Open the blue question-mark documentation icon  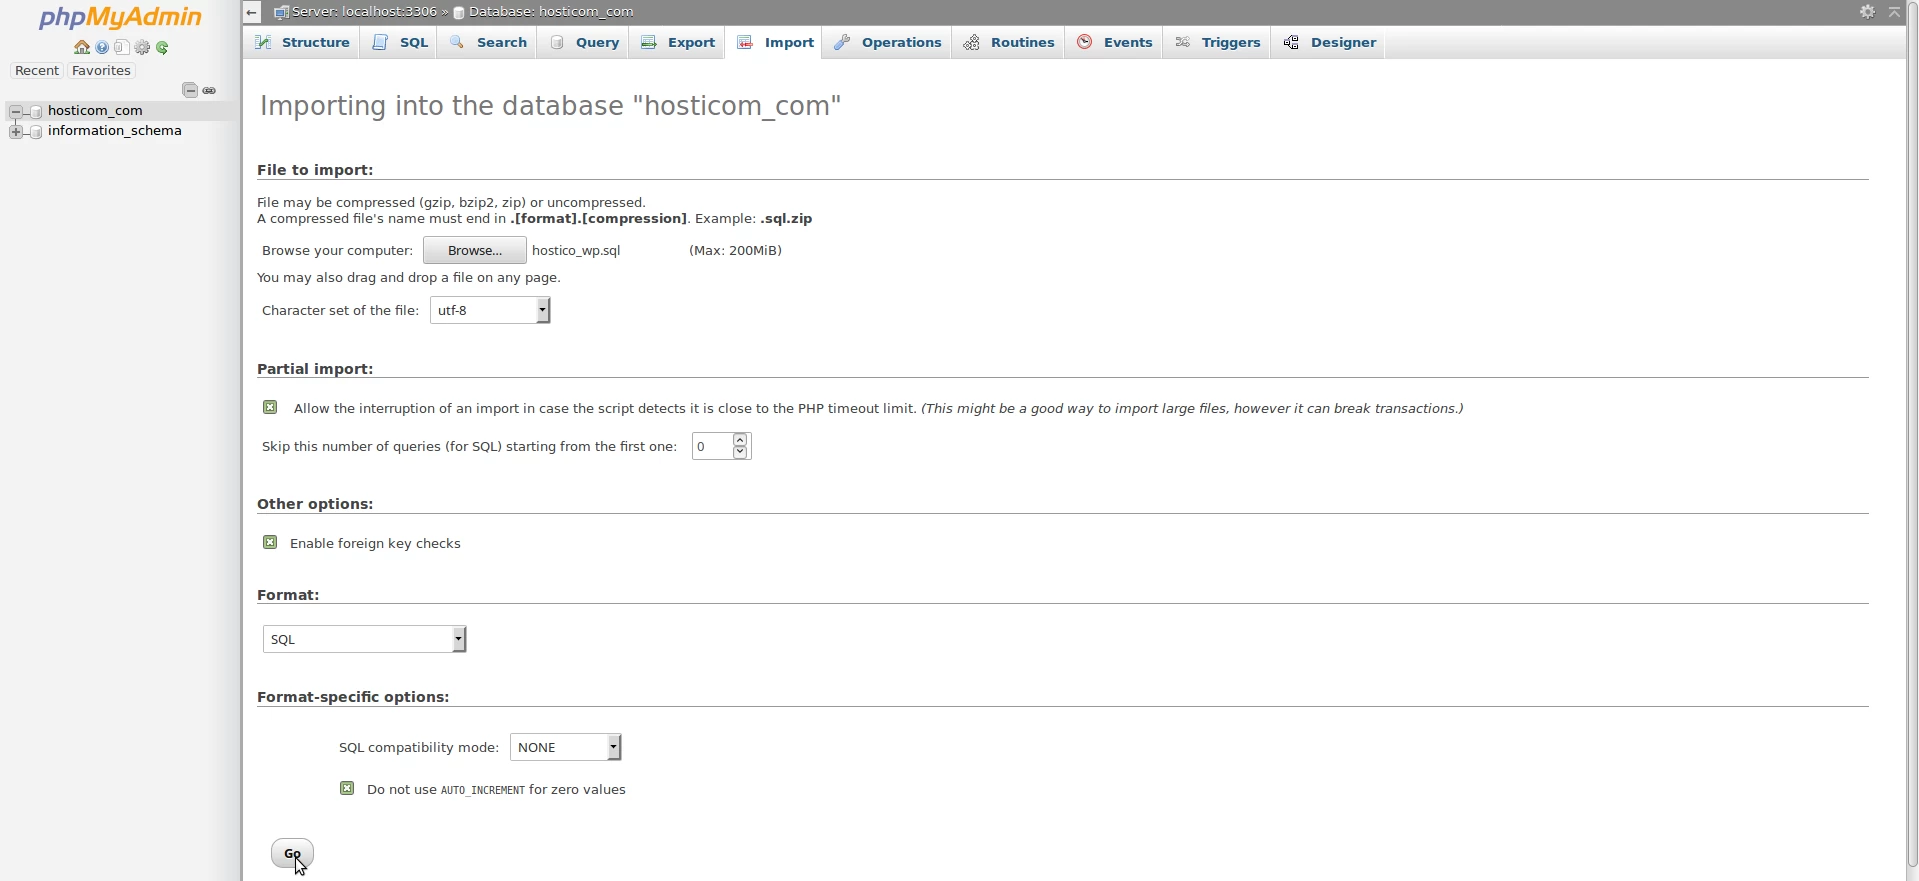(x=102, y=48)
